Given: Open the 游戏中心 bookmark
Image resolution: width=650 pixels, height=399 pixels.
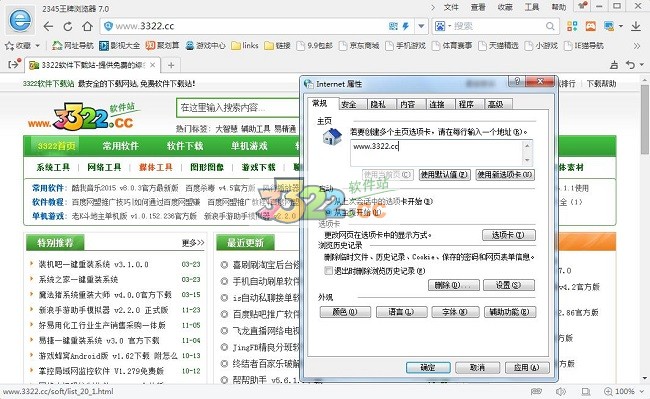Looking at the screenshot, I should pos(205,46).
